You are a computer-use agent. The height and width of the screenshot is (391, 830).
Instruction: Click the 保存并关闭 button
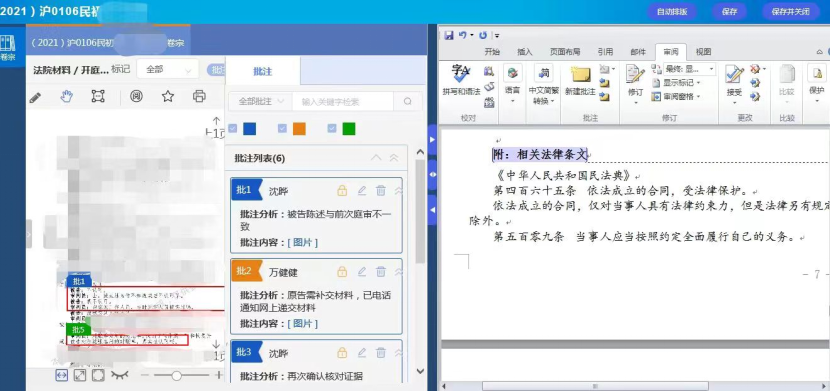pyautogui.click(x=790, y=12)
